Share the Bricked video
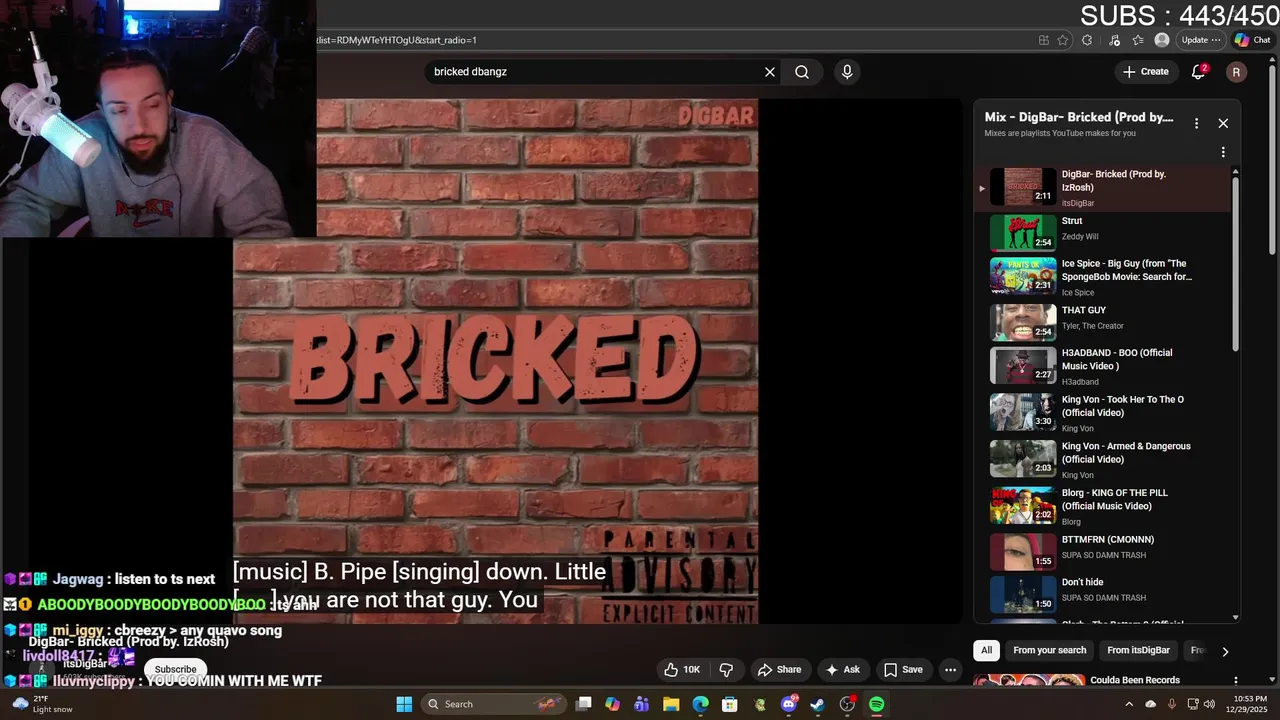The width and height of the screenshot is (1280, 720). coord(779,669)
